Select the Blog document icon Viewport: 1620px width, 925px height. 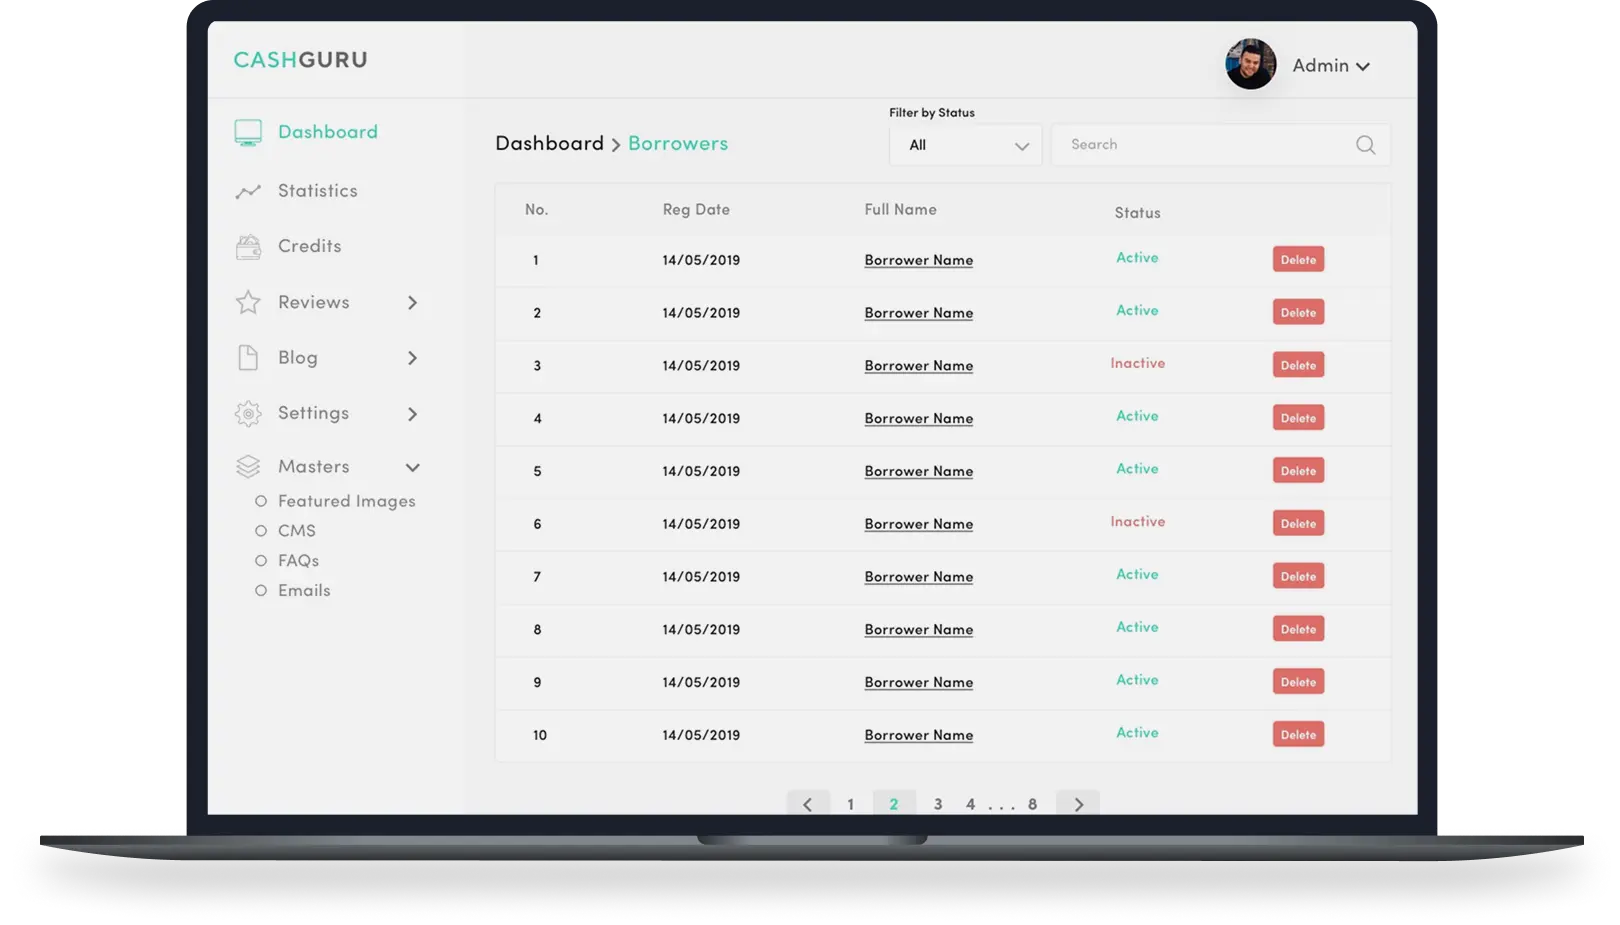pyautogui.click(x=247, y=357)
